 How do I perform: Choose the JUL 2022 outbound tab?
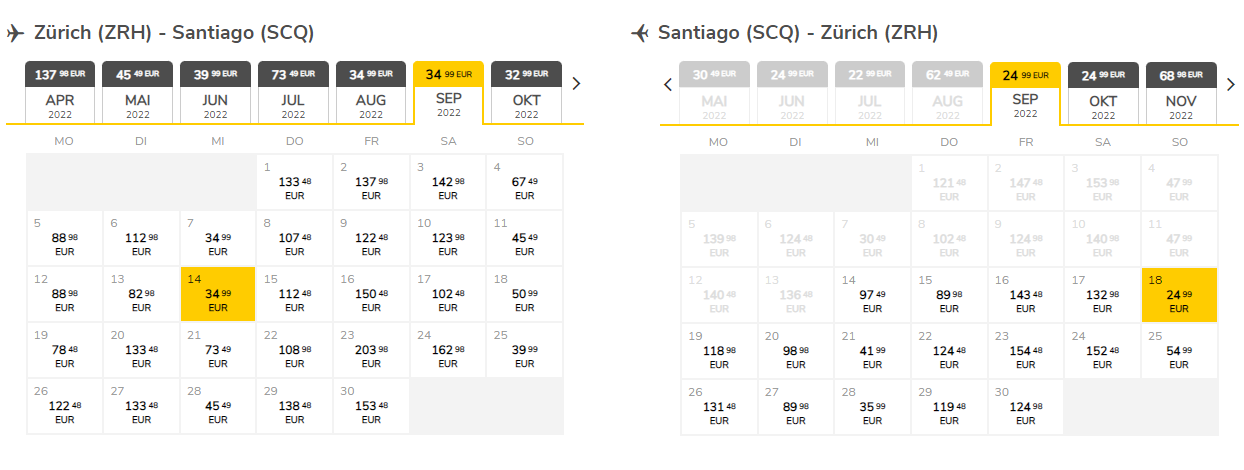pos(294,93)
